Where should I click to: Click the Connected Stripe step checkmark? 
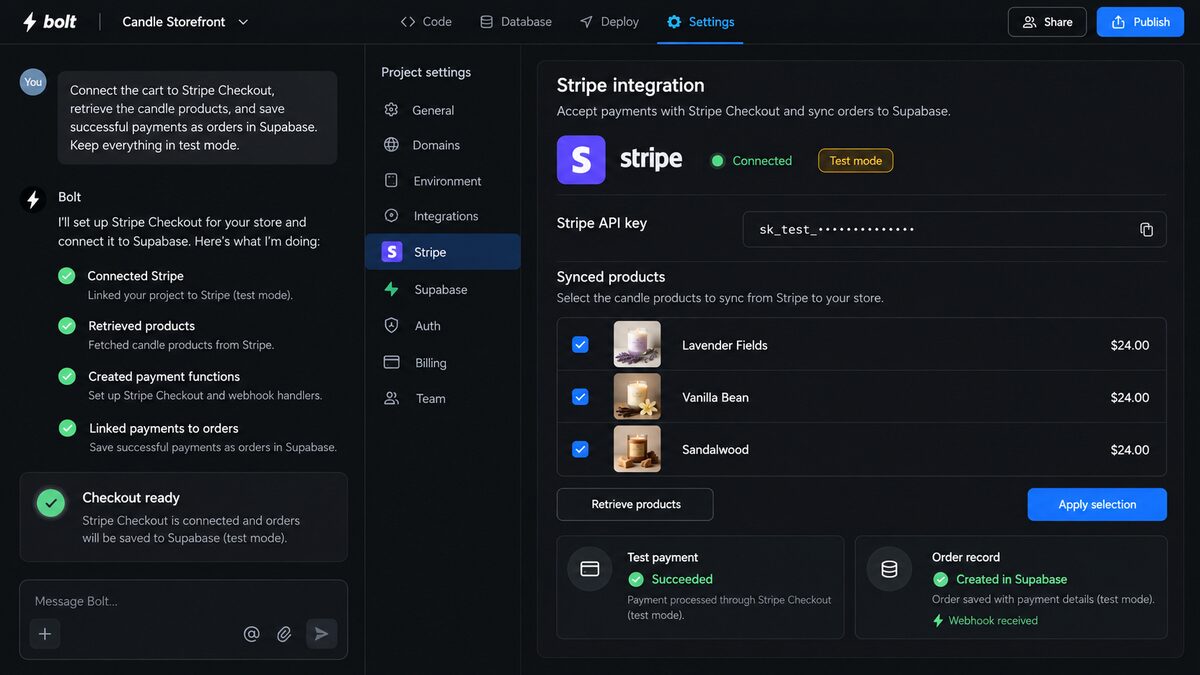[67, 276]
